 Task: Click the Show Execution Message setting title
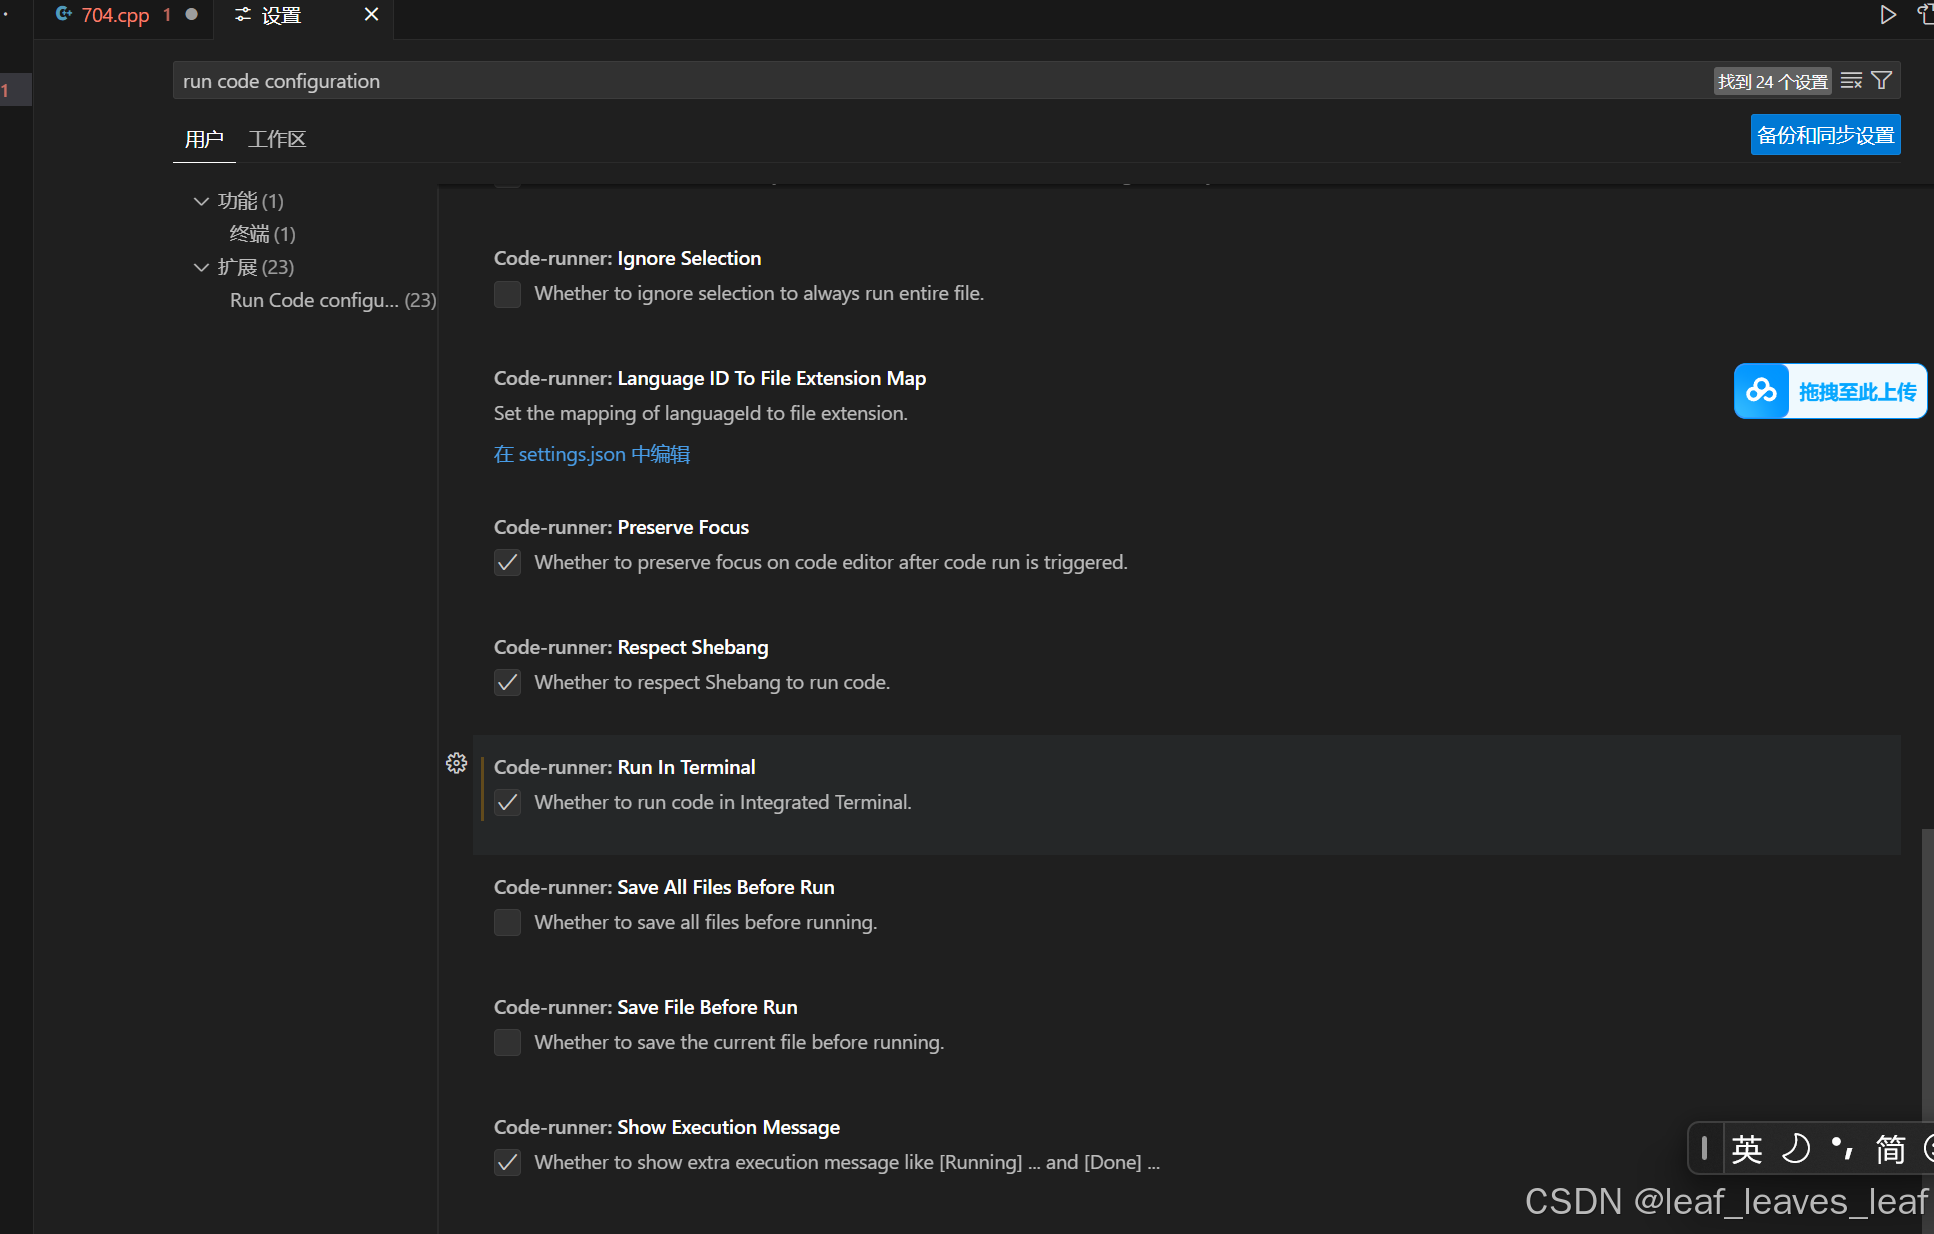(x=728, y=1127)
